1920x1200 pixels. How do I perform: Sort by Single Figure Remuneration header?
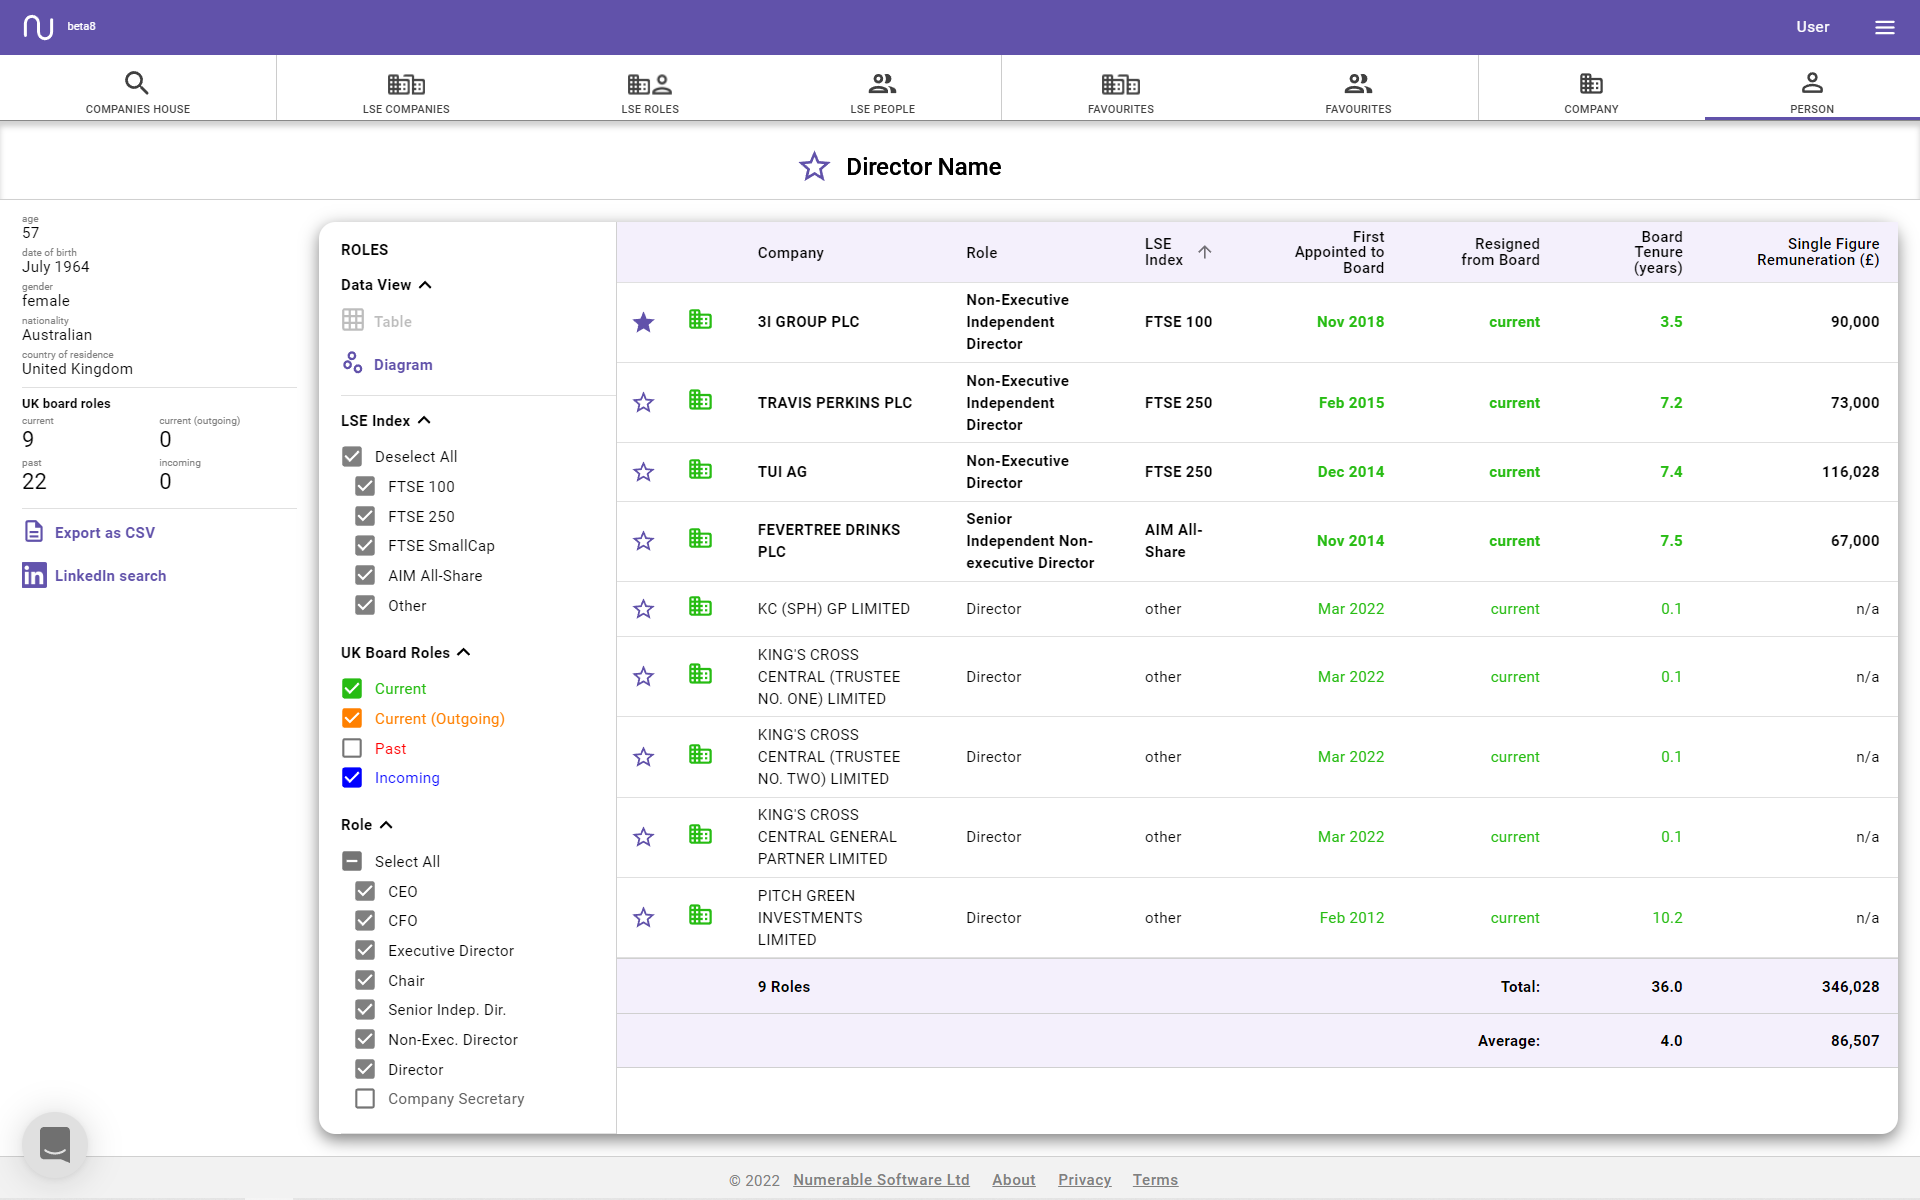(1818, 252)
